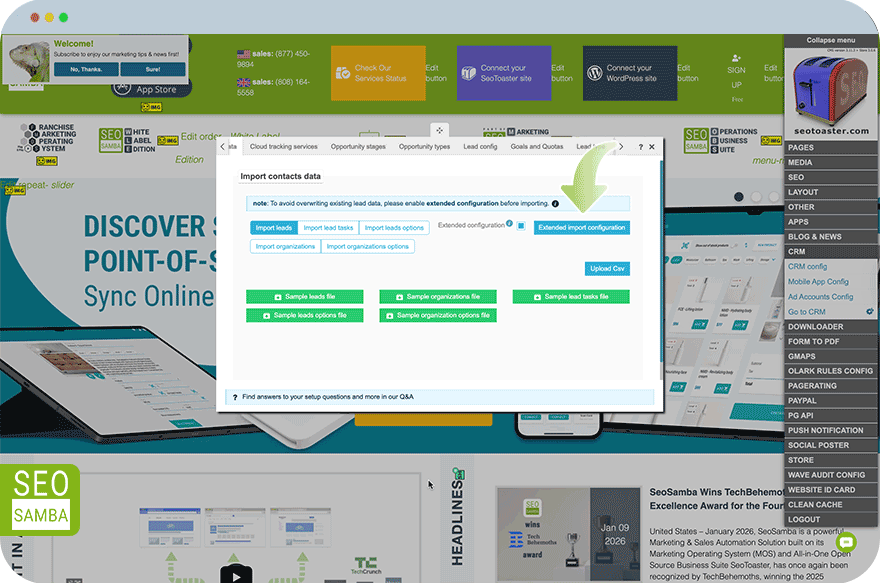
Task: Click LOGOUT in the sidebar
Action: [831, 520]
